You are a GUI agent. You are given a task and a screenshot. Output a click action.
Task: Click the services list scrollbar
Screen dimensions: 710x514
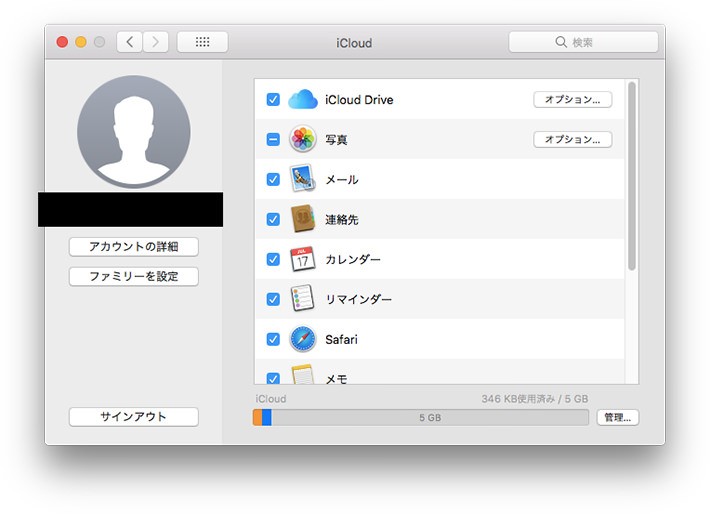632,176
